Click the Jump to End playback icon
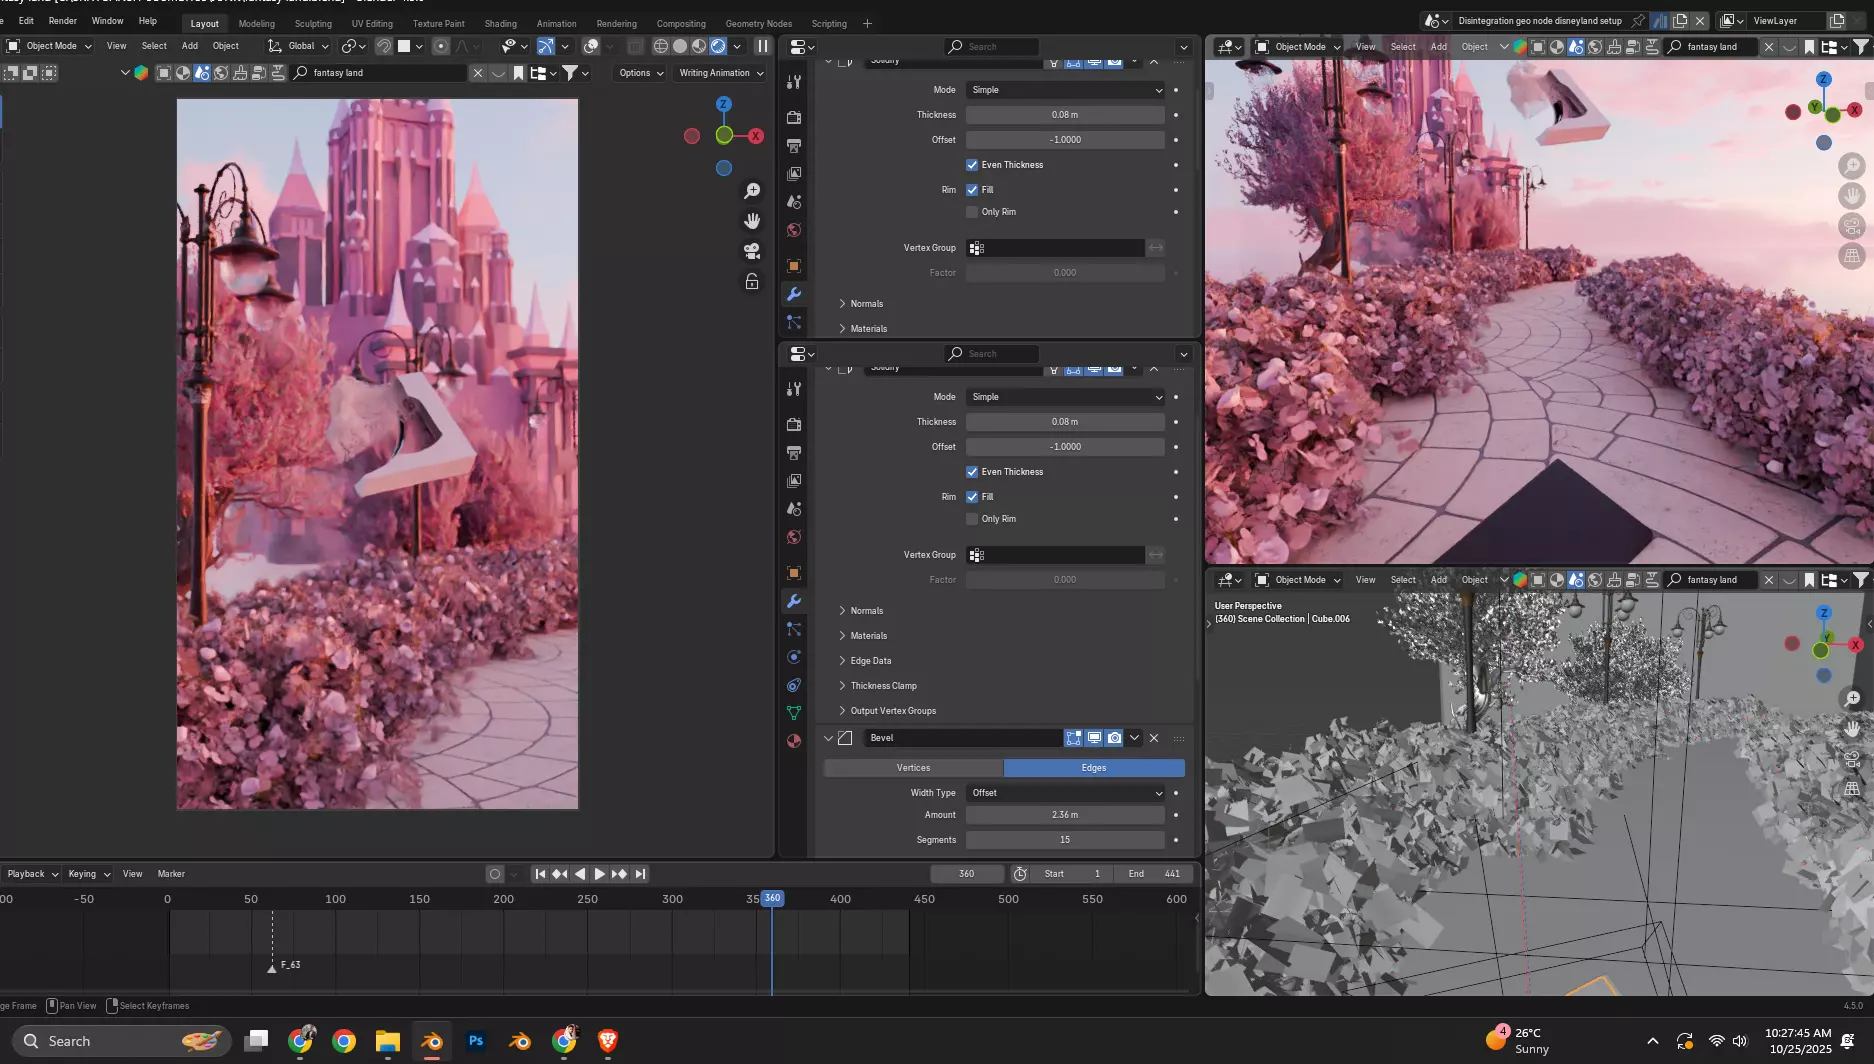 [641, 874]
